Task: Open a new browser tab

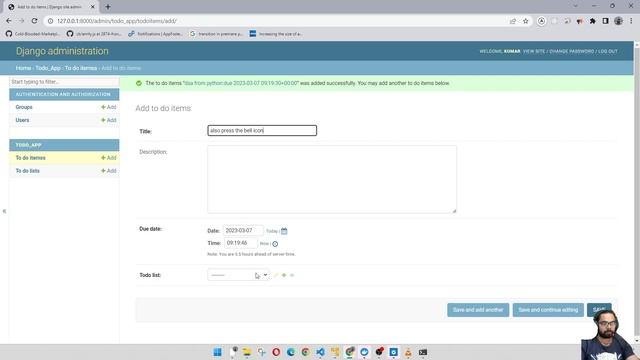Action: coord(108,7)
